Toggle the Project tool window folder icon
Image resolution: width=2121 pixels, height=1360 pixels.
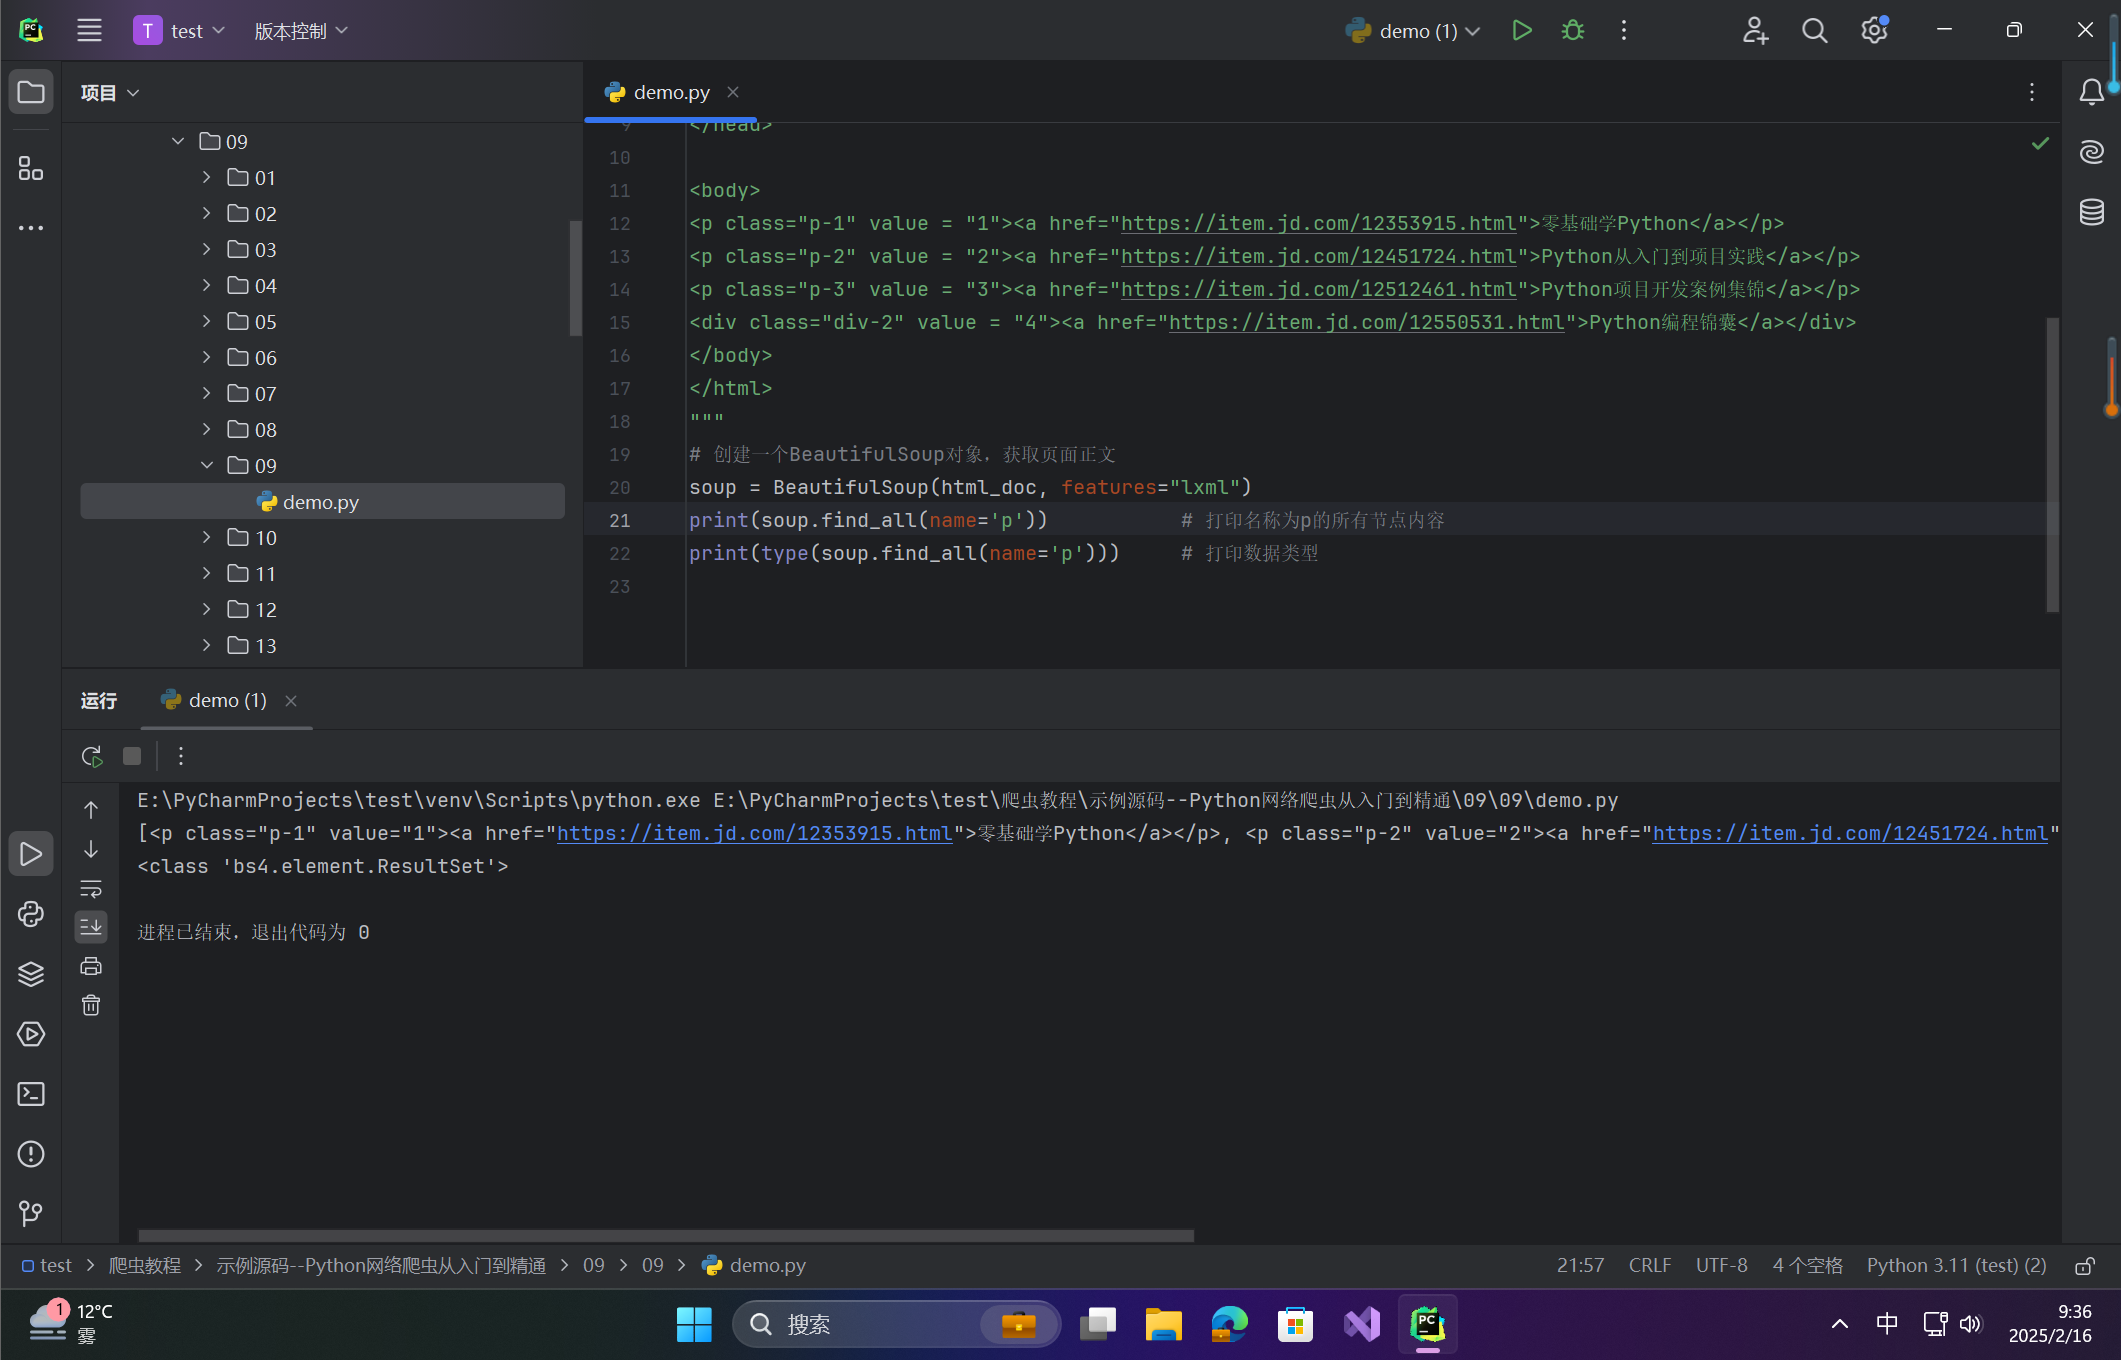point(31,93)
